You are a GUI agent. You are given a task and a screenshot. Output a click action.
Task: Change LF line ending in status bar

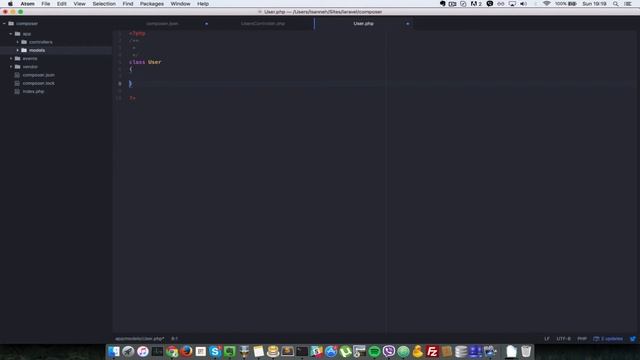[x=547, y=339]
